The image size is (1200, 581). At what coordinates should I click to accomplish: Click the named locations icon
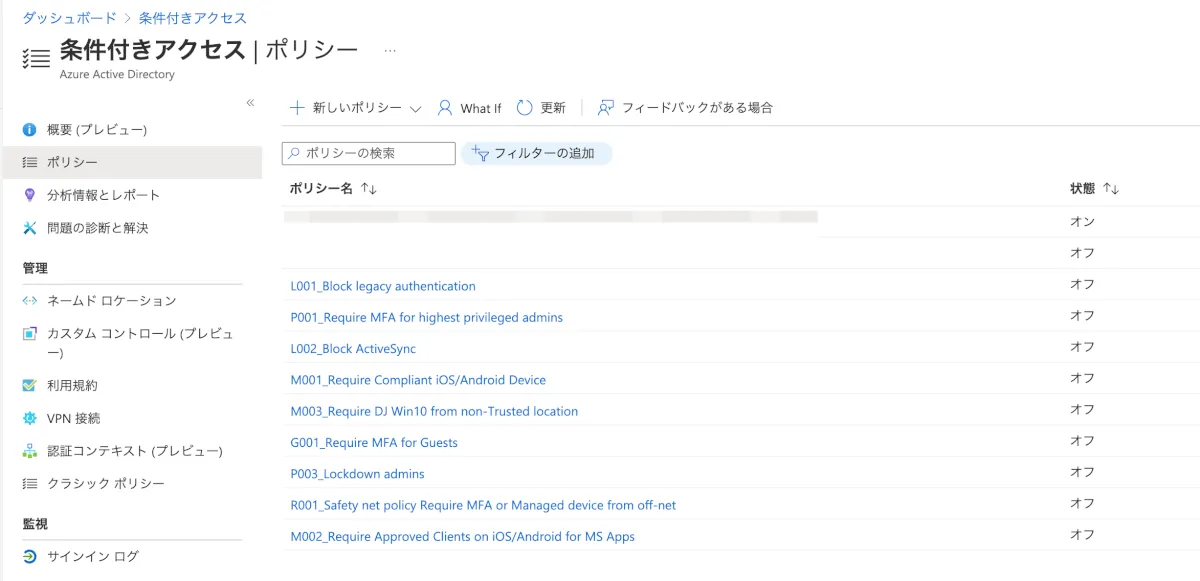[x=29, y=300]
